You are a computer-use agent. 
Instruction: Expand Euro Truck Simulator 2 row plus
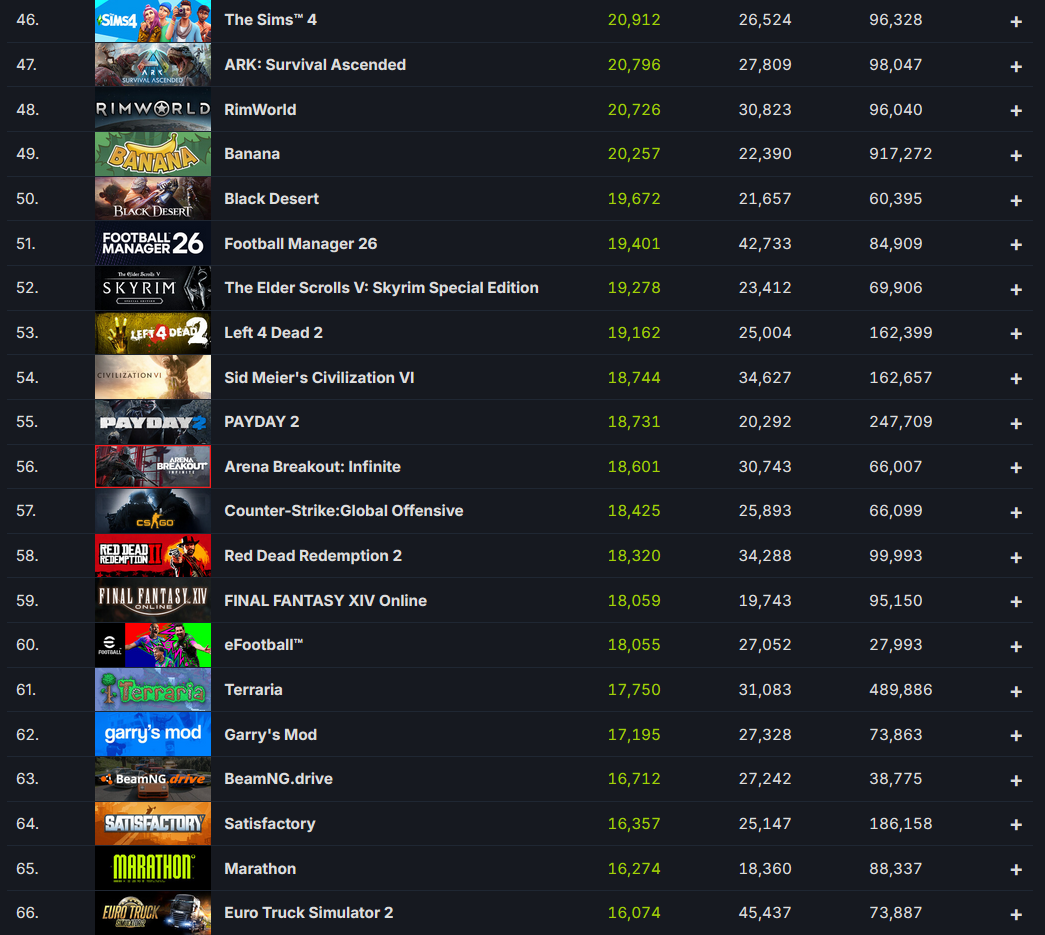1016,914
